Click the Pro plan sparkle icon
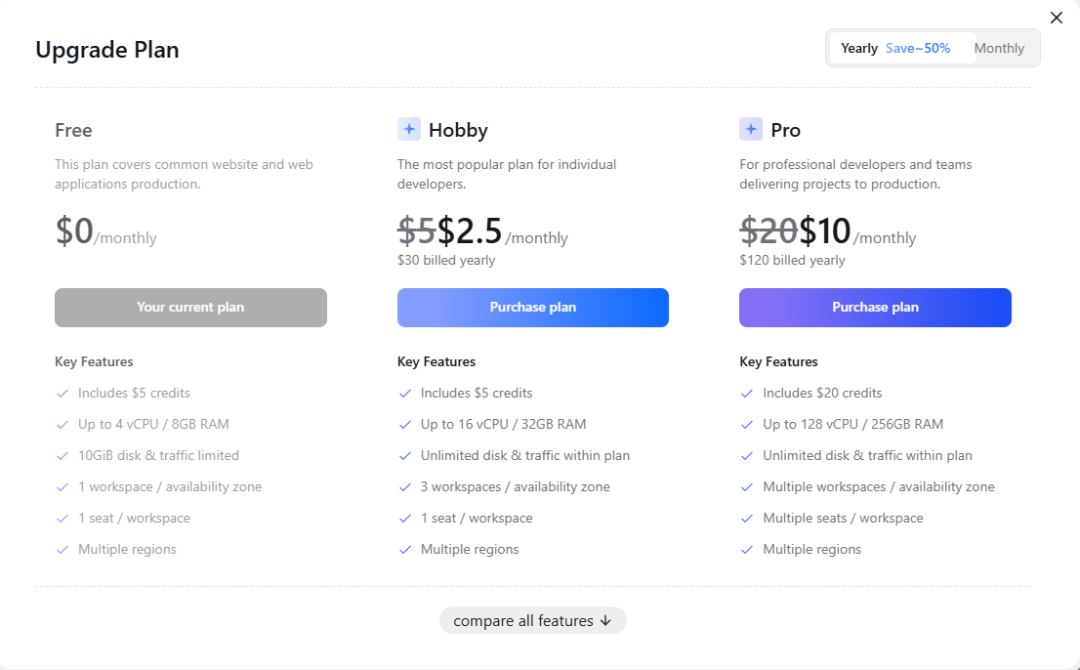This screenshot has height=670, width=1080. pos(751,129)
